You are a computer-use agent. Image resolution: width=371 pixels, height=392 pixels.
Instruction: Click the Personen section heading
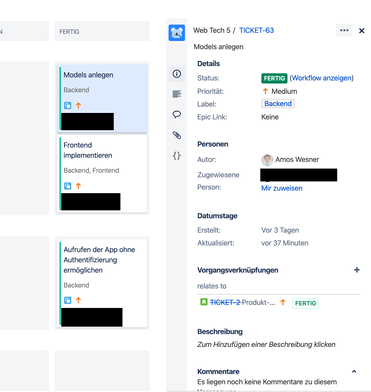[213, 144]
